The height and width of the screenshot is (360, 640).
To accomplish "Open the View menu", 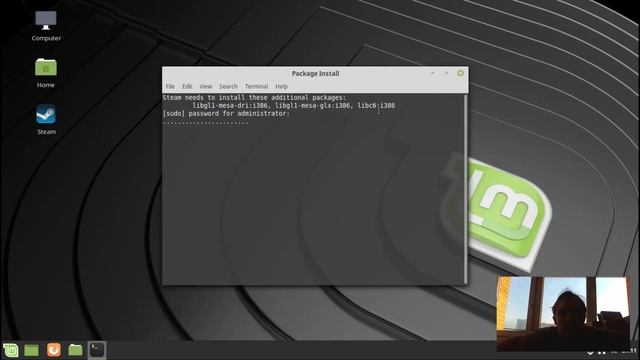I will [205, 86].
